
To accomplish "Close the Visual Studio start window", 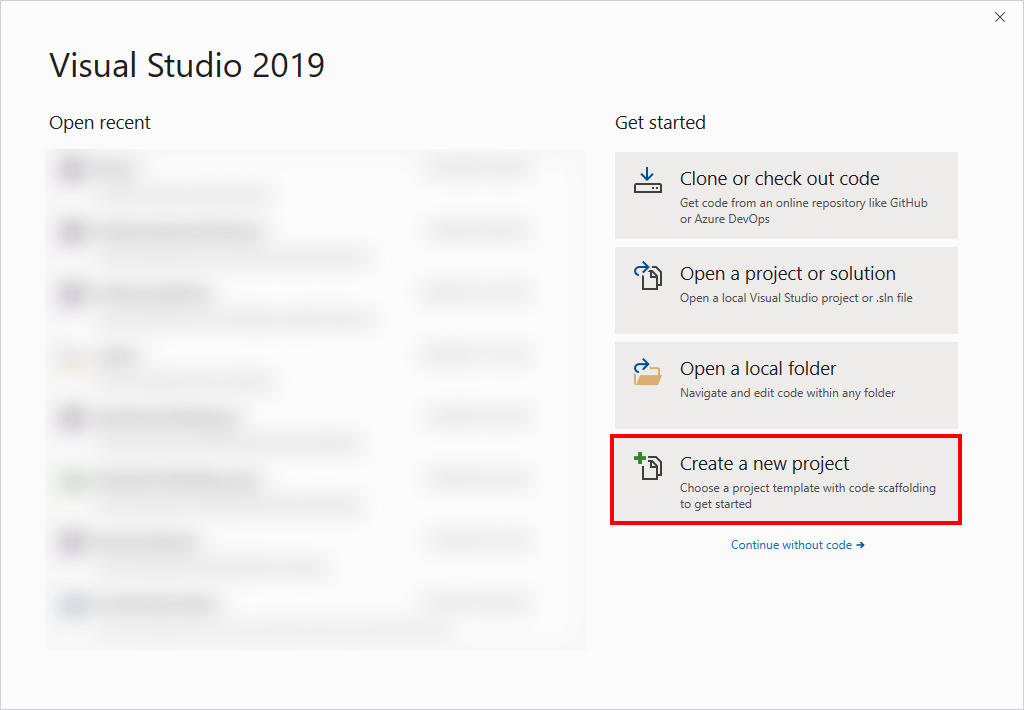I will point(999,17).
